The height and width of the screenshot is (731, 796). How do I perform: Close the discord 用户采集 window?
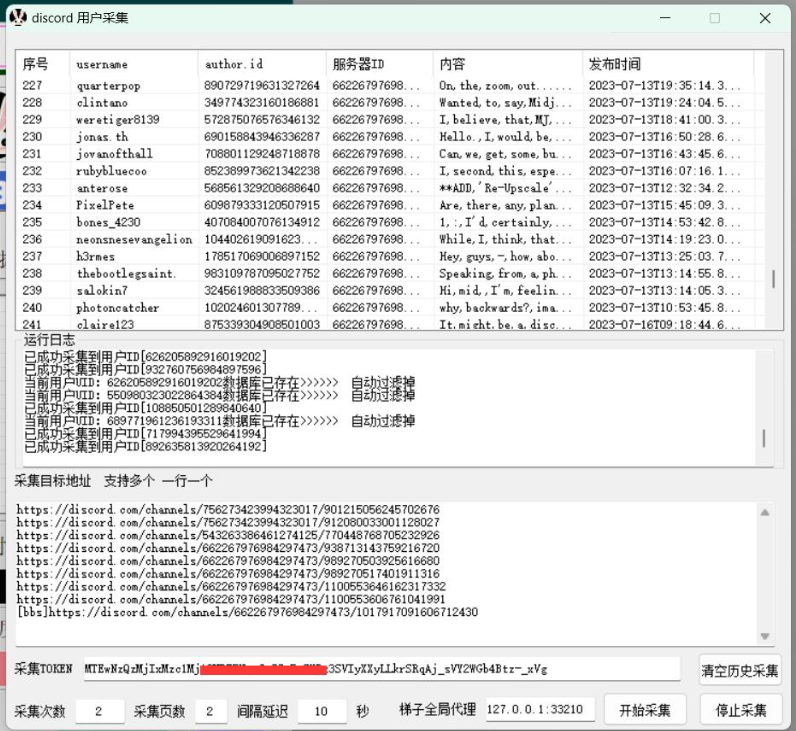tap(765, 18)
